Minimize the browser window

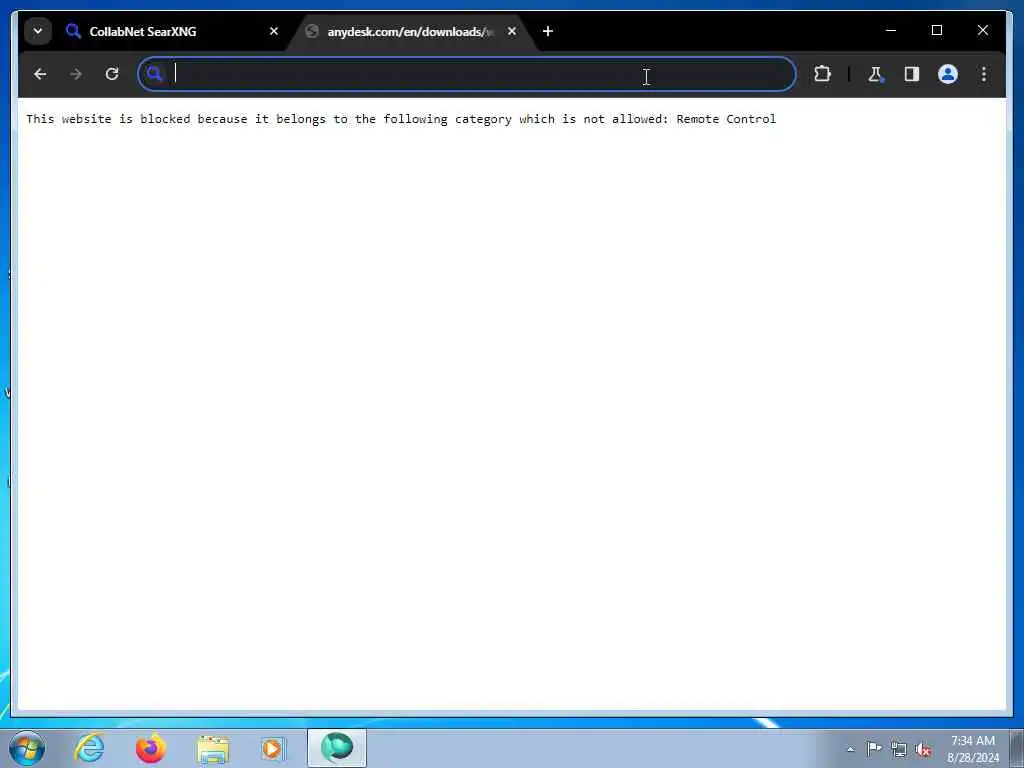click(x=891, y=30)
